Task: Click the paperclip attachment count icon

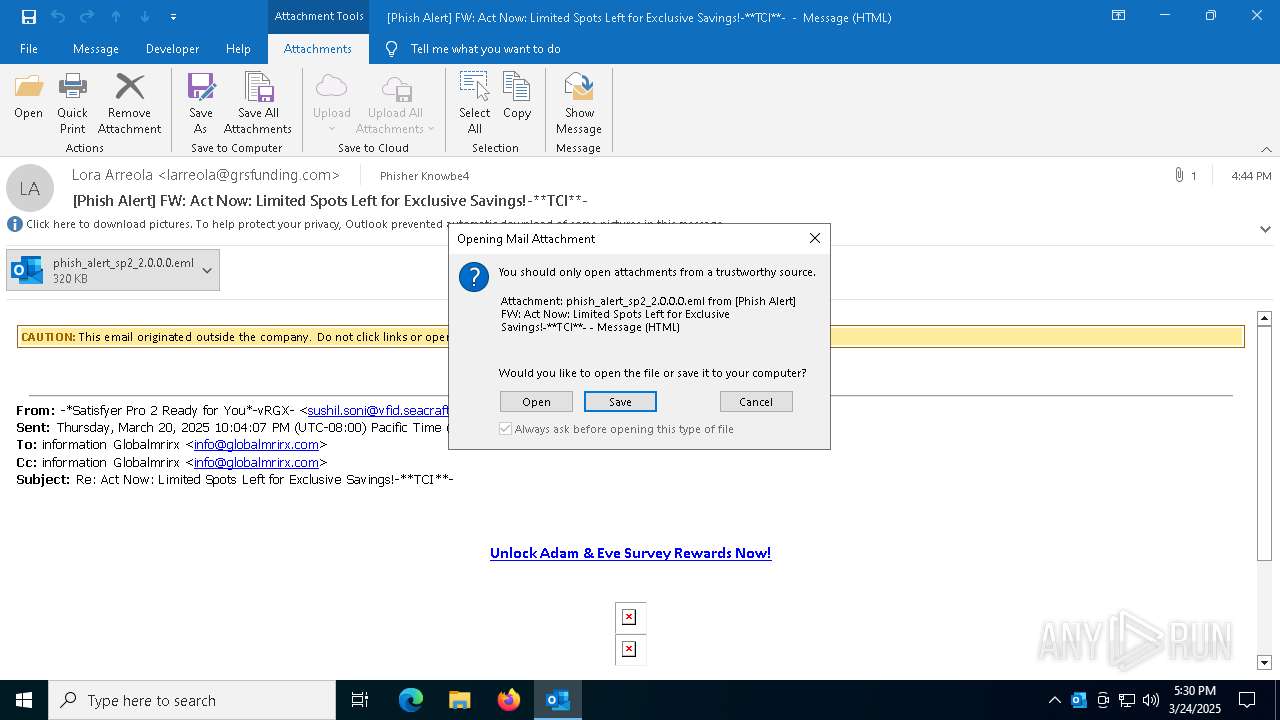Action: pos(1180,175)
